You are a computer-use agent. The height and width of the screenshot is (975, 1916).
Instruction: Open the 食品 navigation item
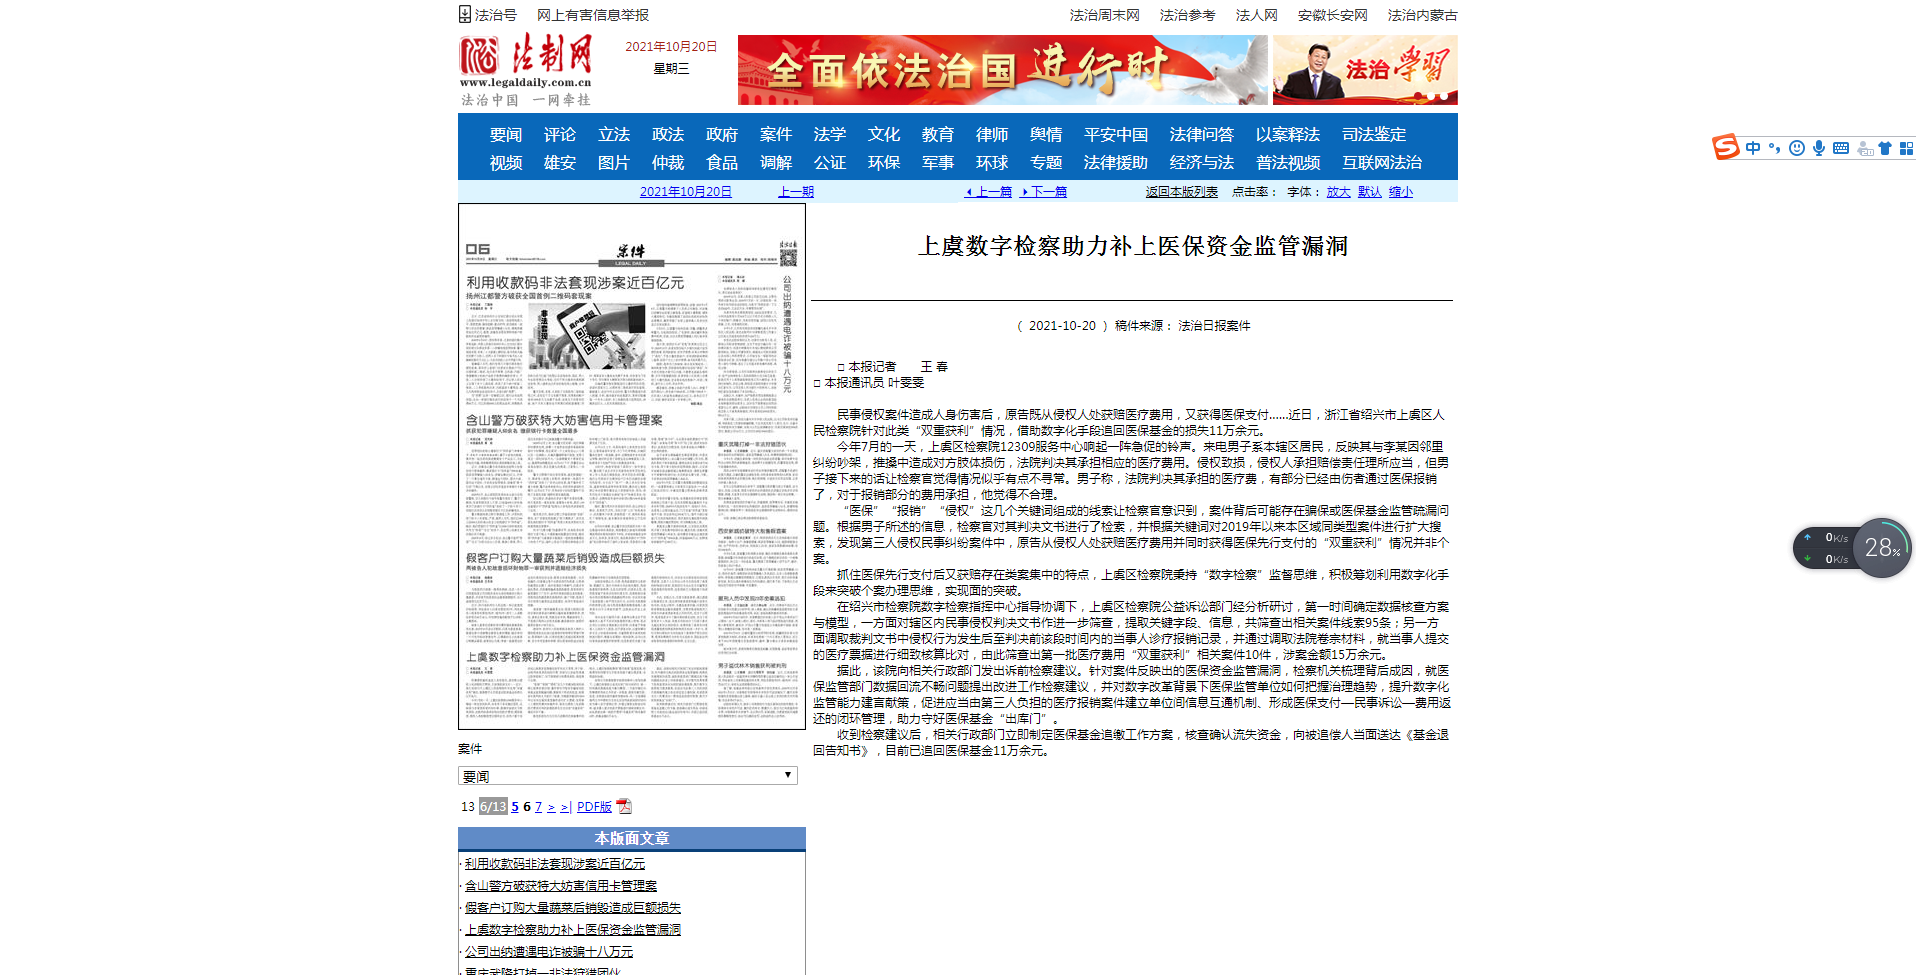tap(722, 162)
